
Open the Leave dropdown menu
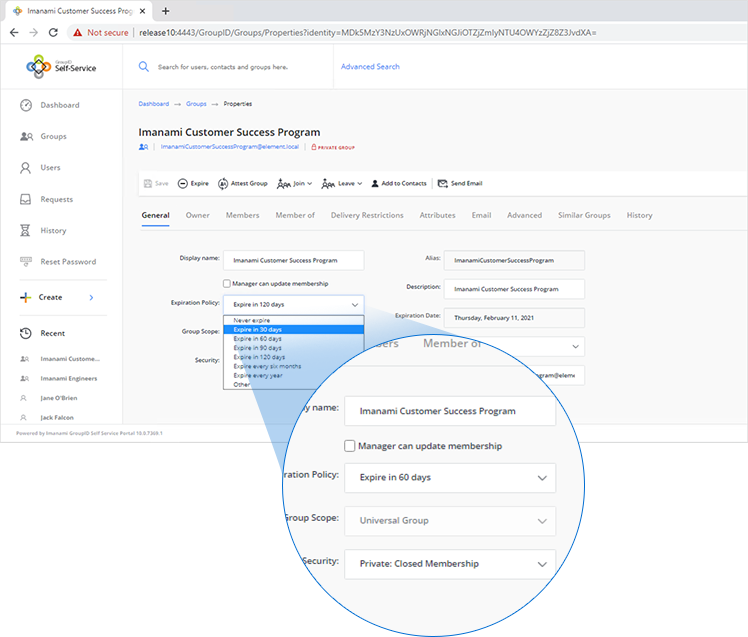pyautogui.click(x=342, y=184)
